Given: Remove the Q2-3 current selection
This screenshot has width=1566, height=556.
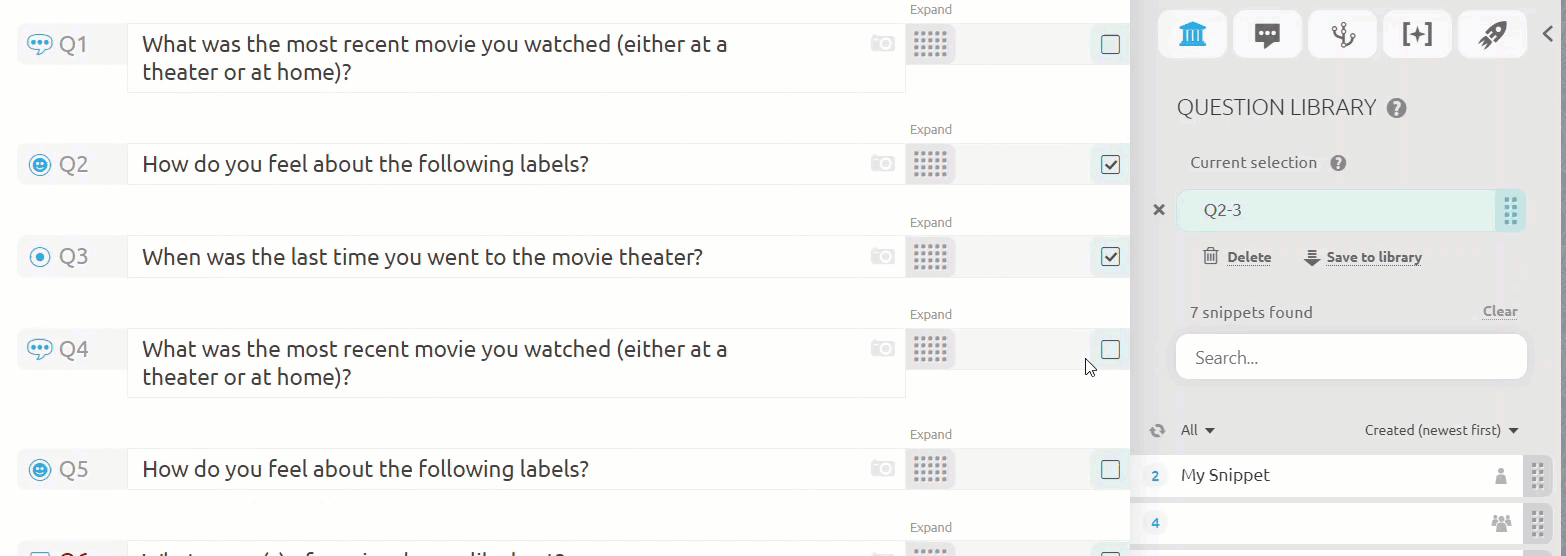Looking at the screenshot, I should [x=1159, y=210].
